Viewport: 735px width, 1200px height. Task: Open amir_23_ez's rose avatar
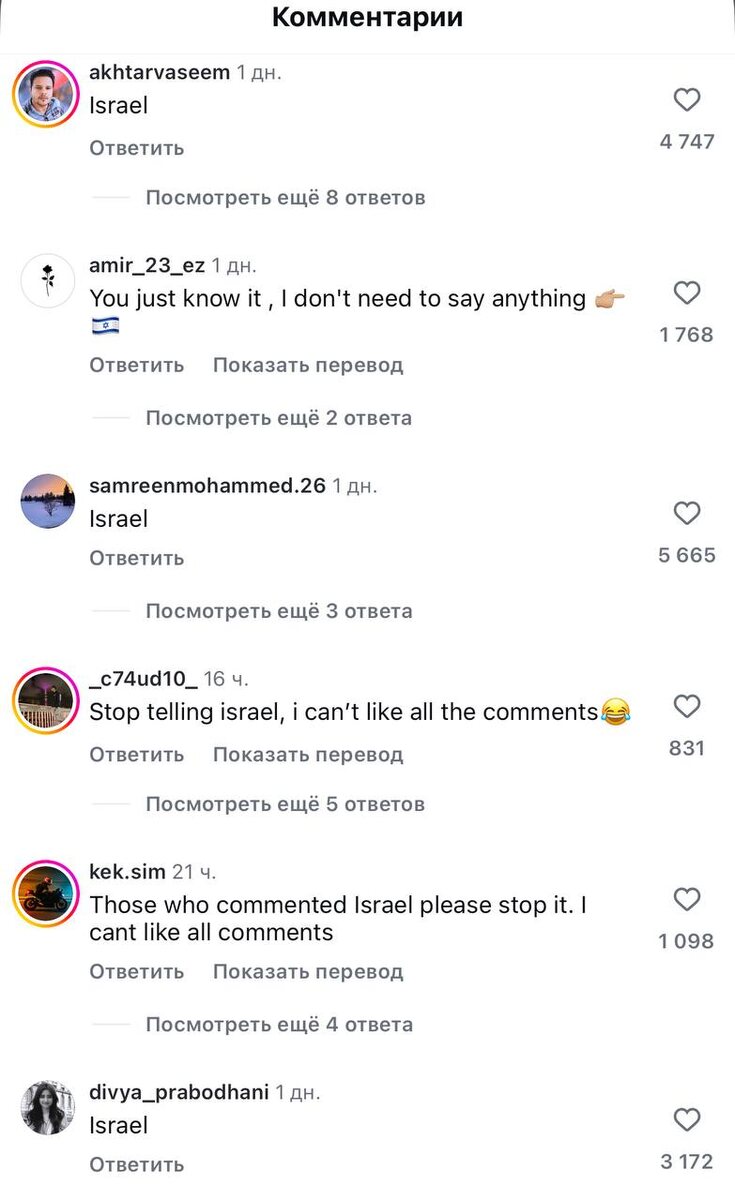pyautogui.click(x=47, y=281)
